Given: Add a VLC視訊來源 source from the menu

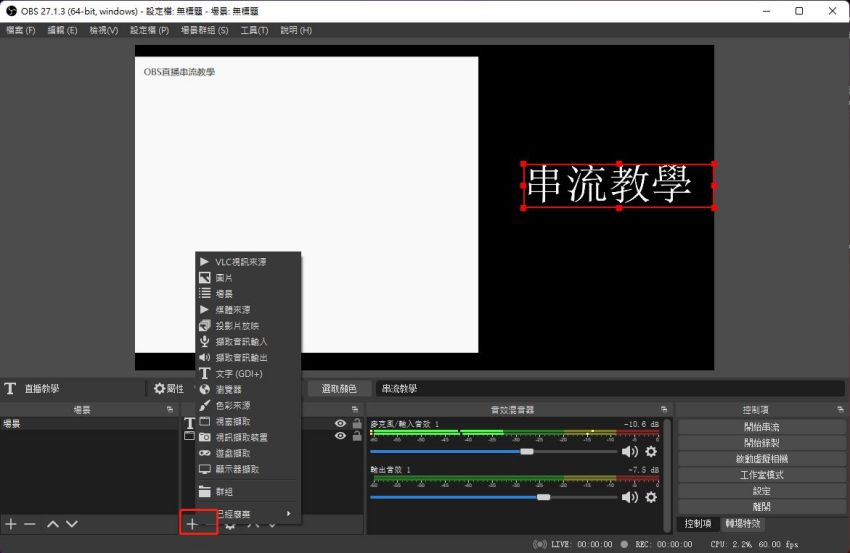Looking at the screenshot, I should click(248, 262).
